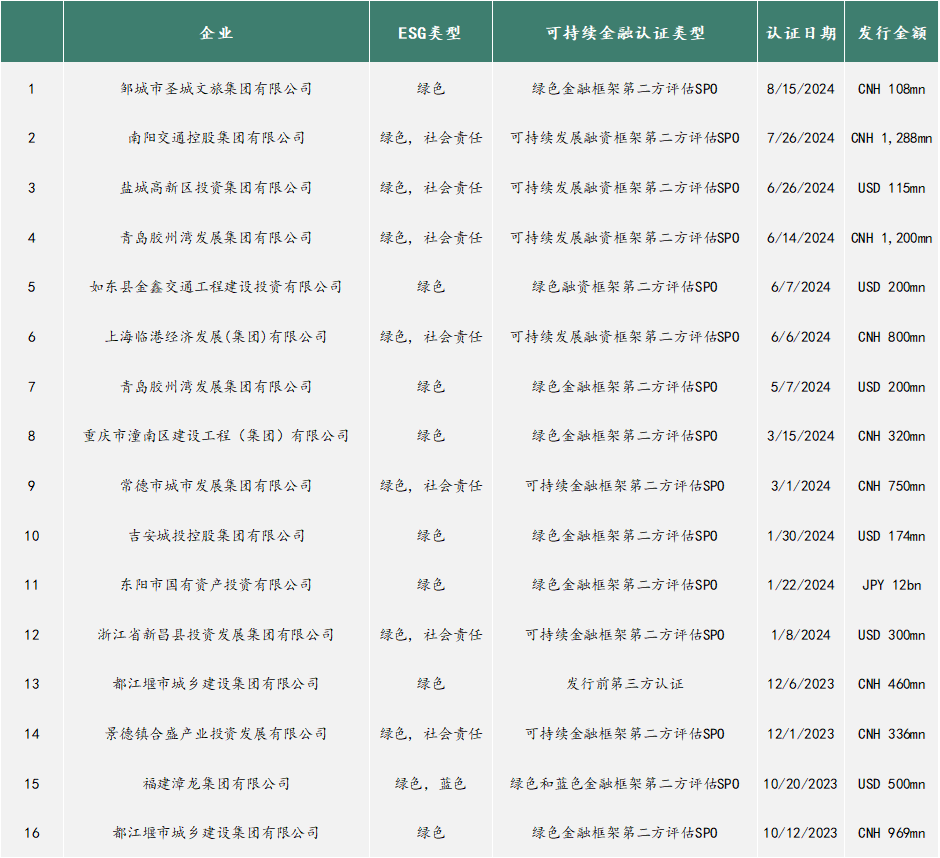Click date cell 6/6/2024
Viewport: 940px width, 858px height.
(800, 336)
